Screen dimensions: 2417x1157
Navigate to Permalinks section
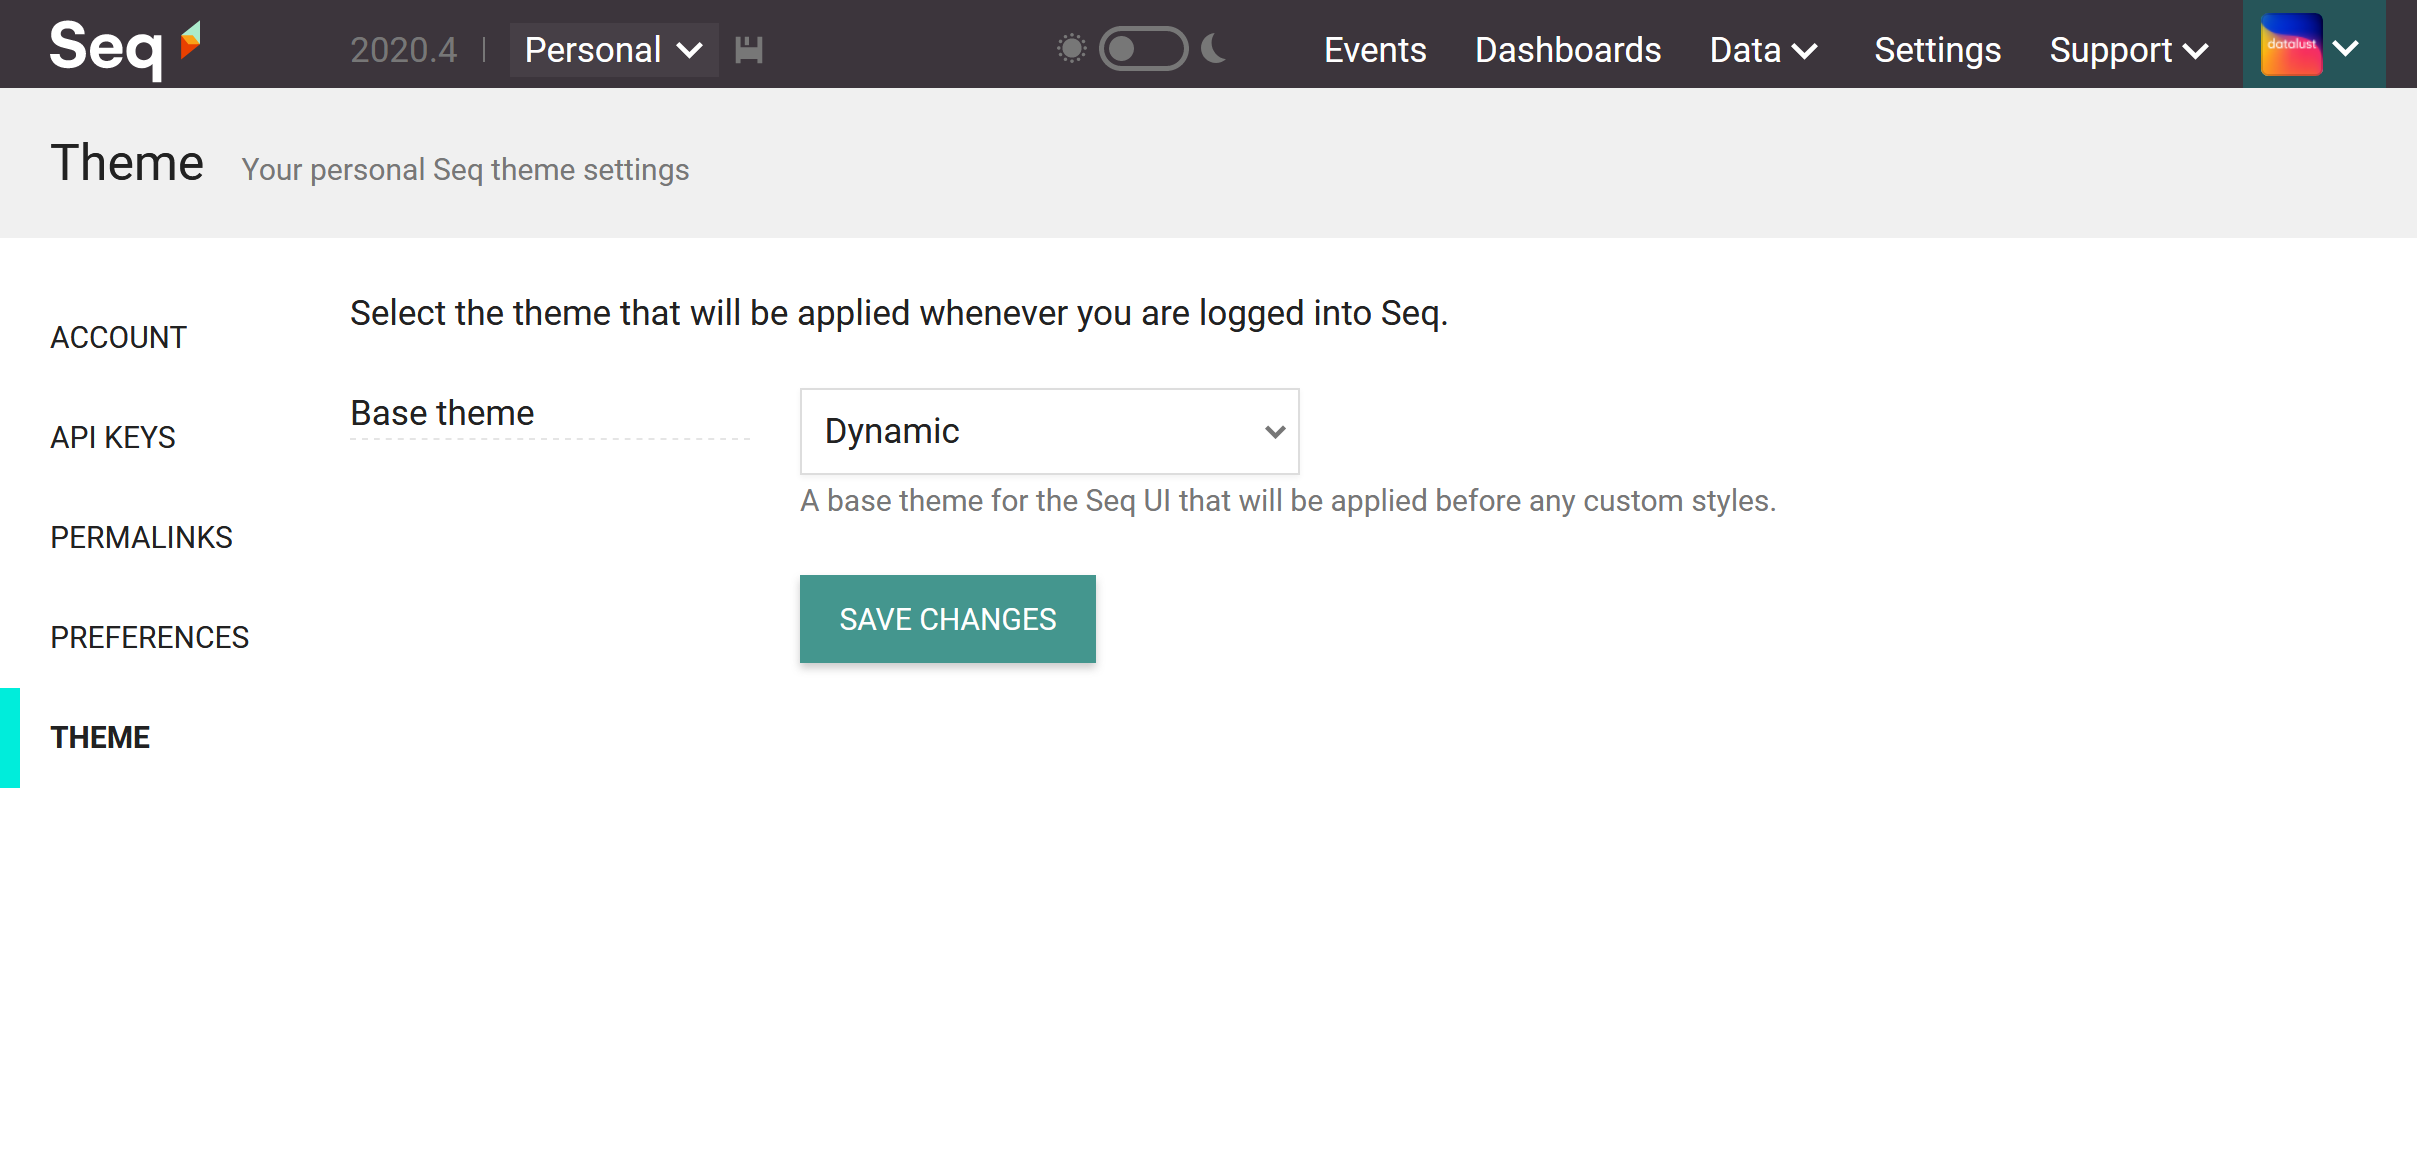140,536
